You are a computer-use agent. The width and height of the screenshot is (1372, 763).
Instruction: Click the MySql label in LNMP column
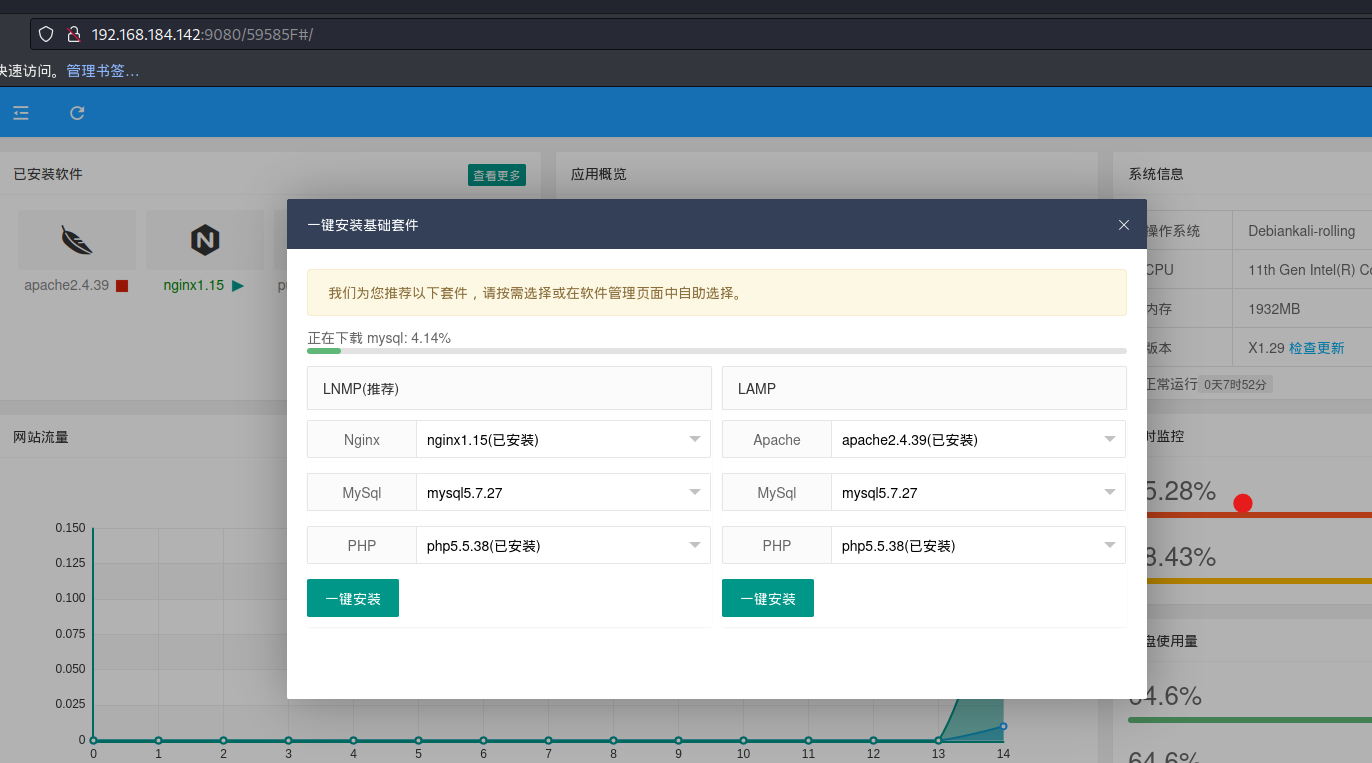(x=362, y=492)
